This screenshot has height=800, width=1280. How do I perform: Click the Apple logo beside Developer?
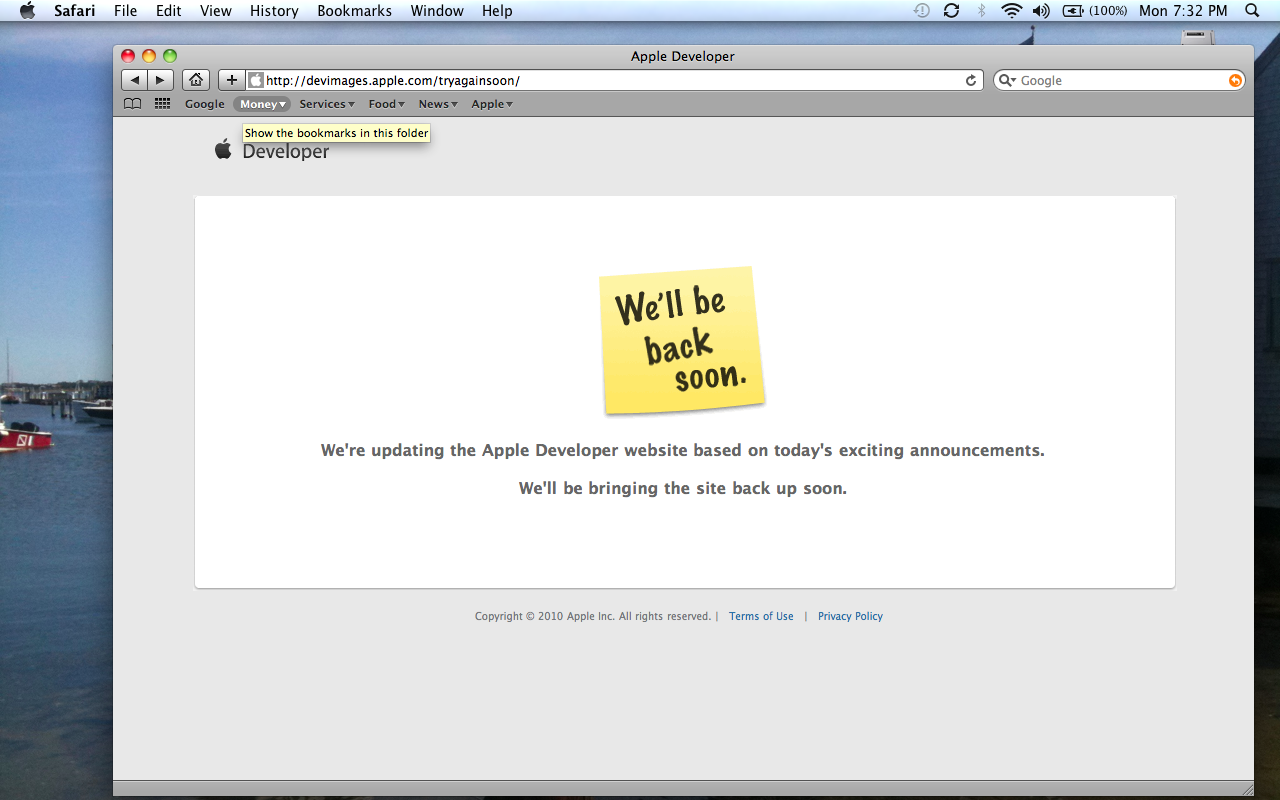[223, 150]
